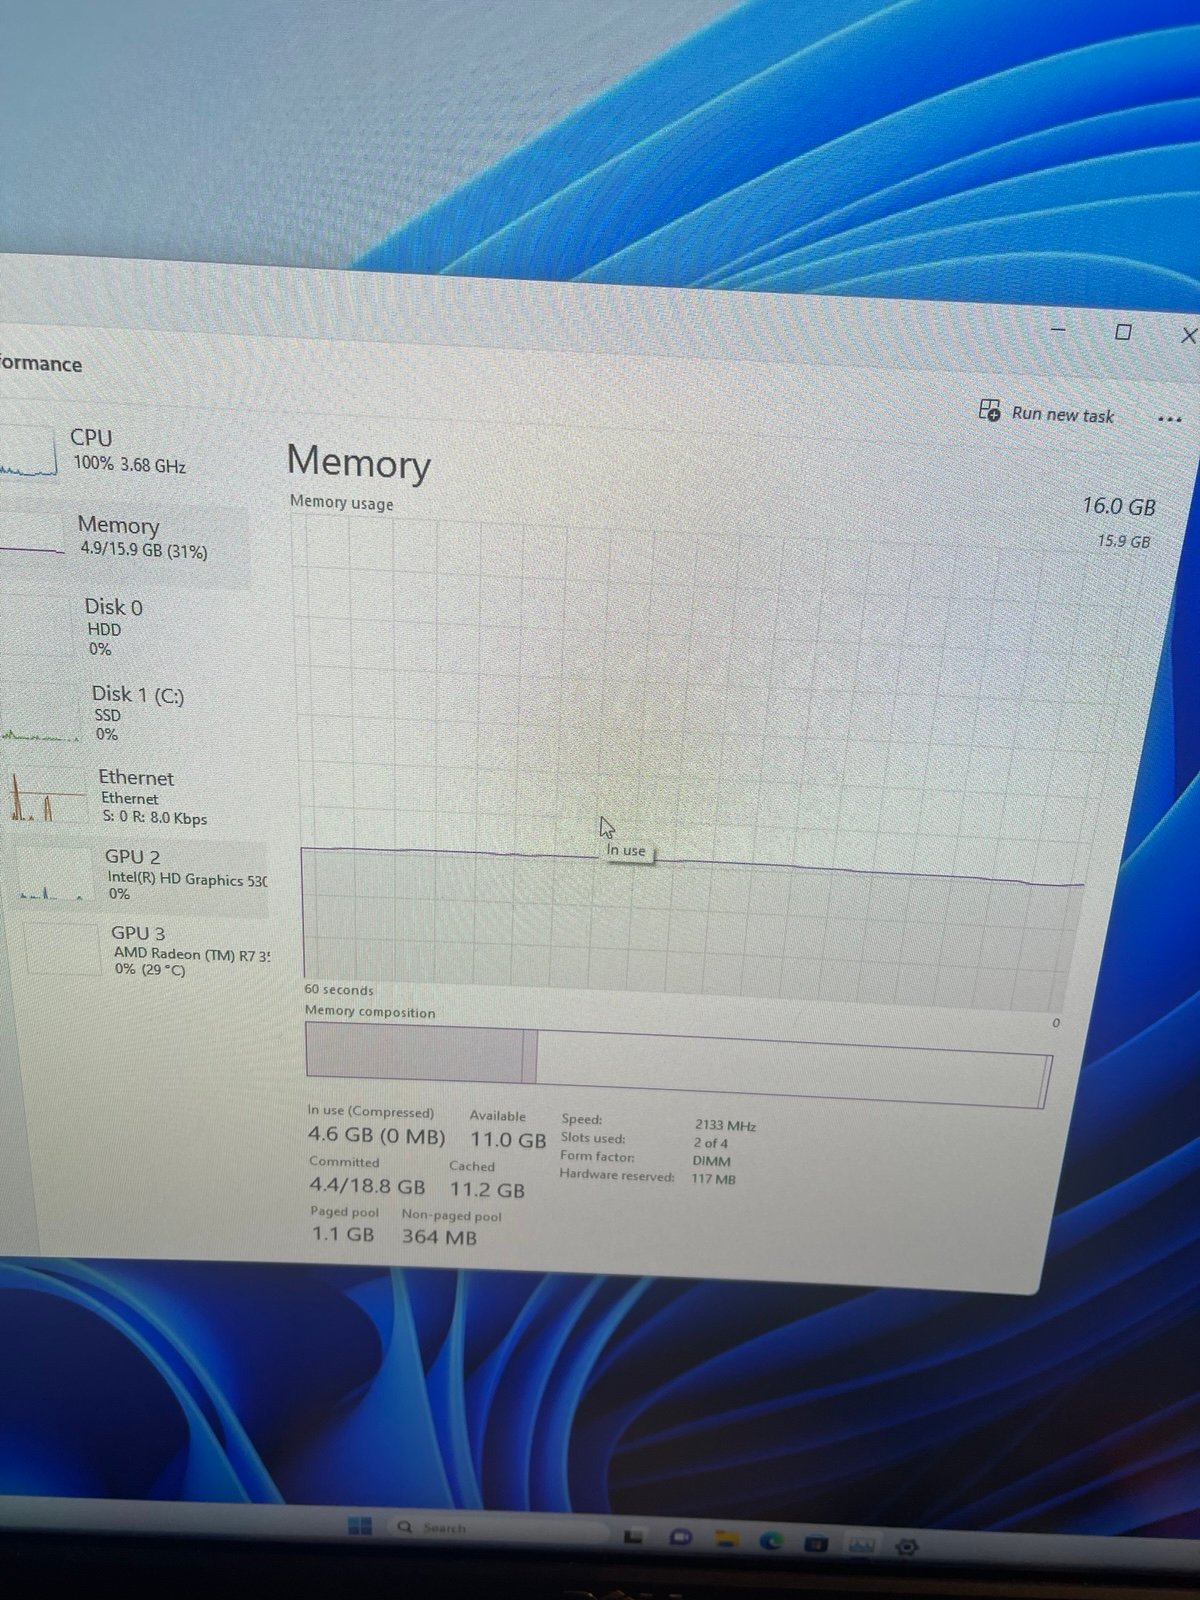This screenshot has width=1200, height=1600.
Task: Click the 'Form factor:' label
Action: (597, 1156)
